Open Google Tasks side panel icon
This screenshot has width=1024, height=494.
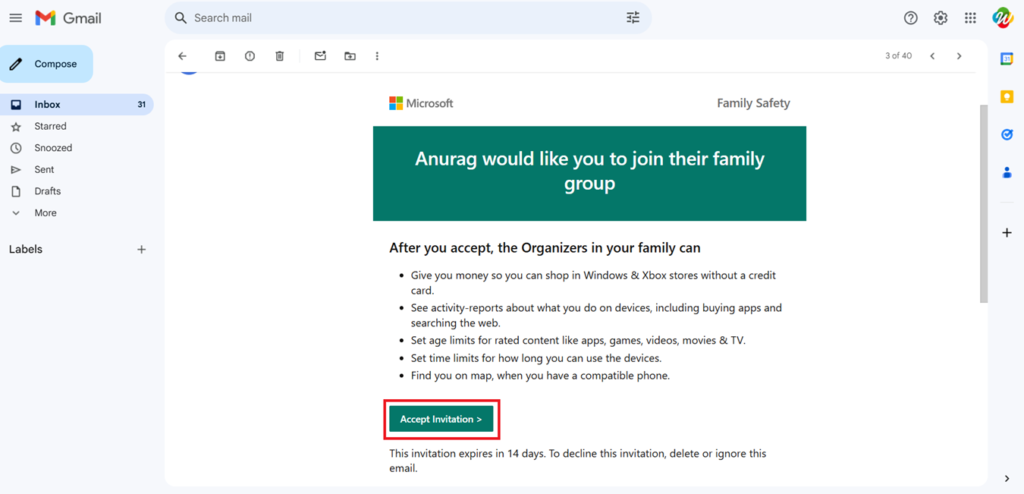[1007, 135]
